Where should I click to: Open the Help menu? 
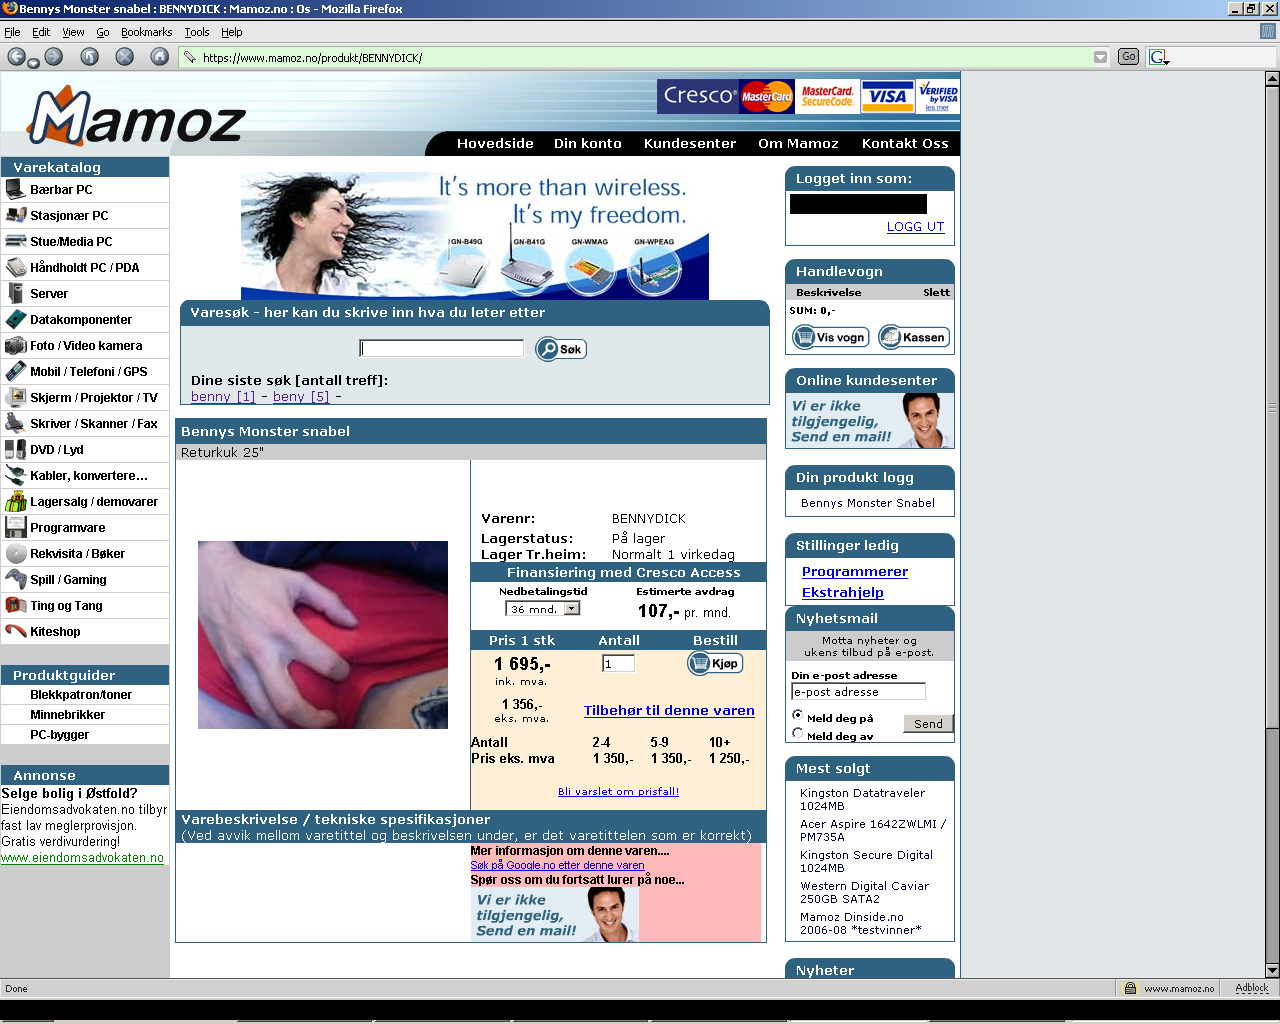click(x=232, y=32)
